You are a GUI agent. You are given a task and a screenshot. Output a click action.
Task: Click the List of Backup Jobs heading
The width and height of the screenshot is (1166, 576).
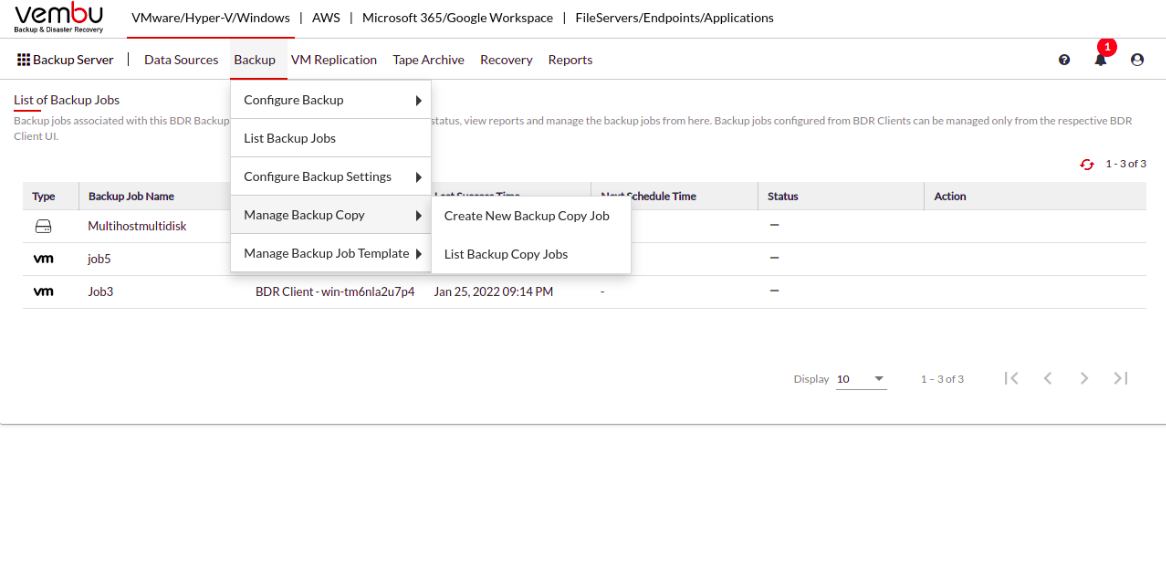pos(67,100)
